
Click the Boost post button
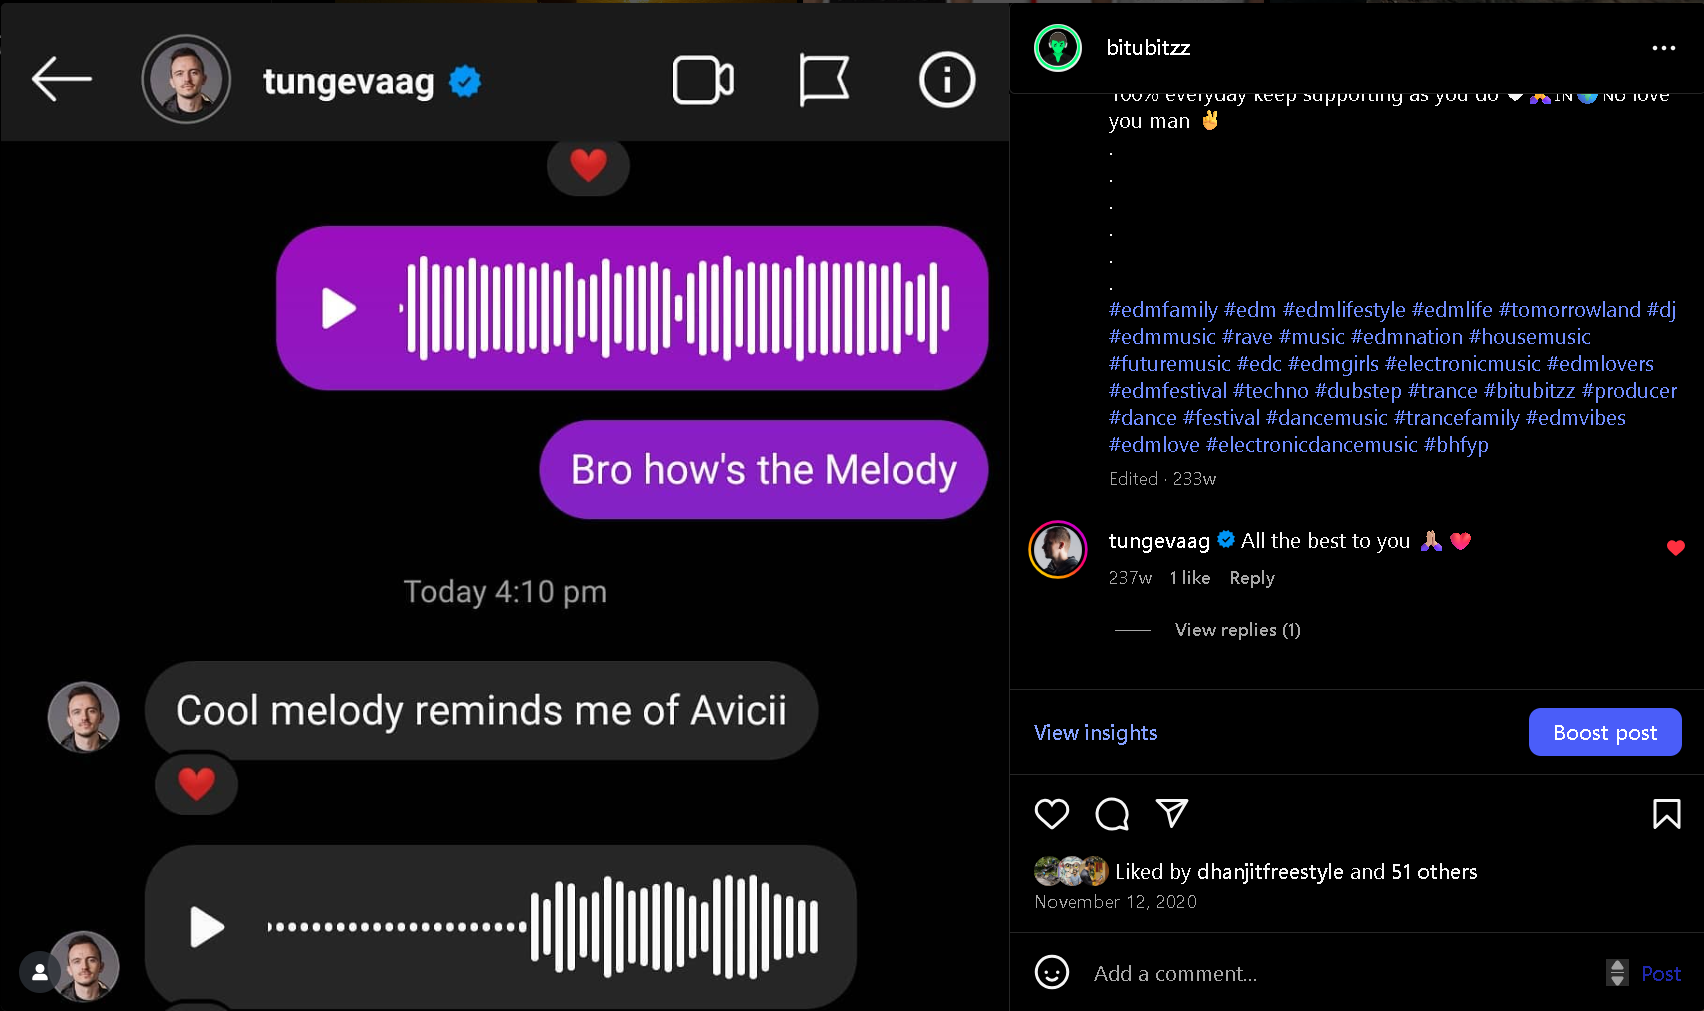(x=1604, y=733)
